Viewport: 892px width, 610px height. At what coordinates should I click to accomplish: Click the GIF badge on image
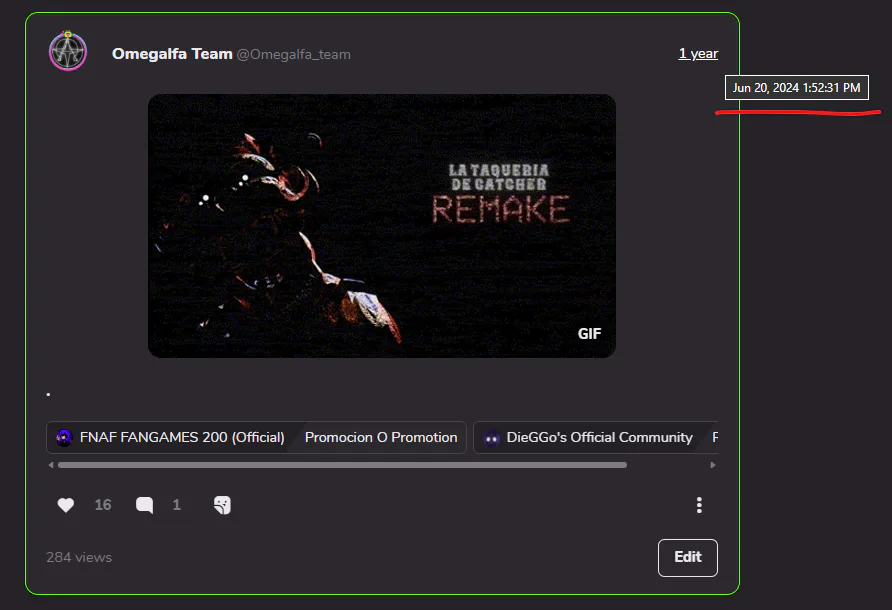point(589,333)
